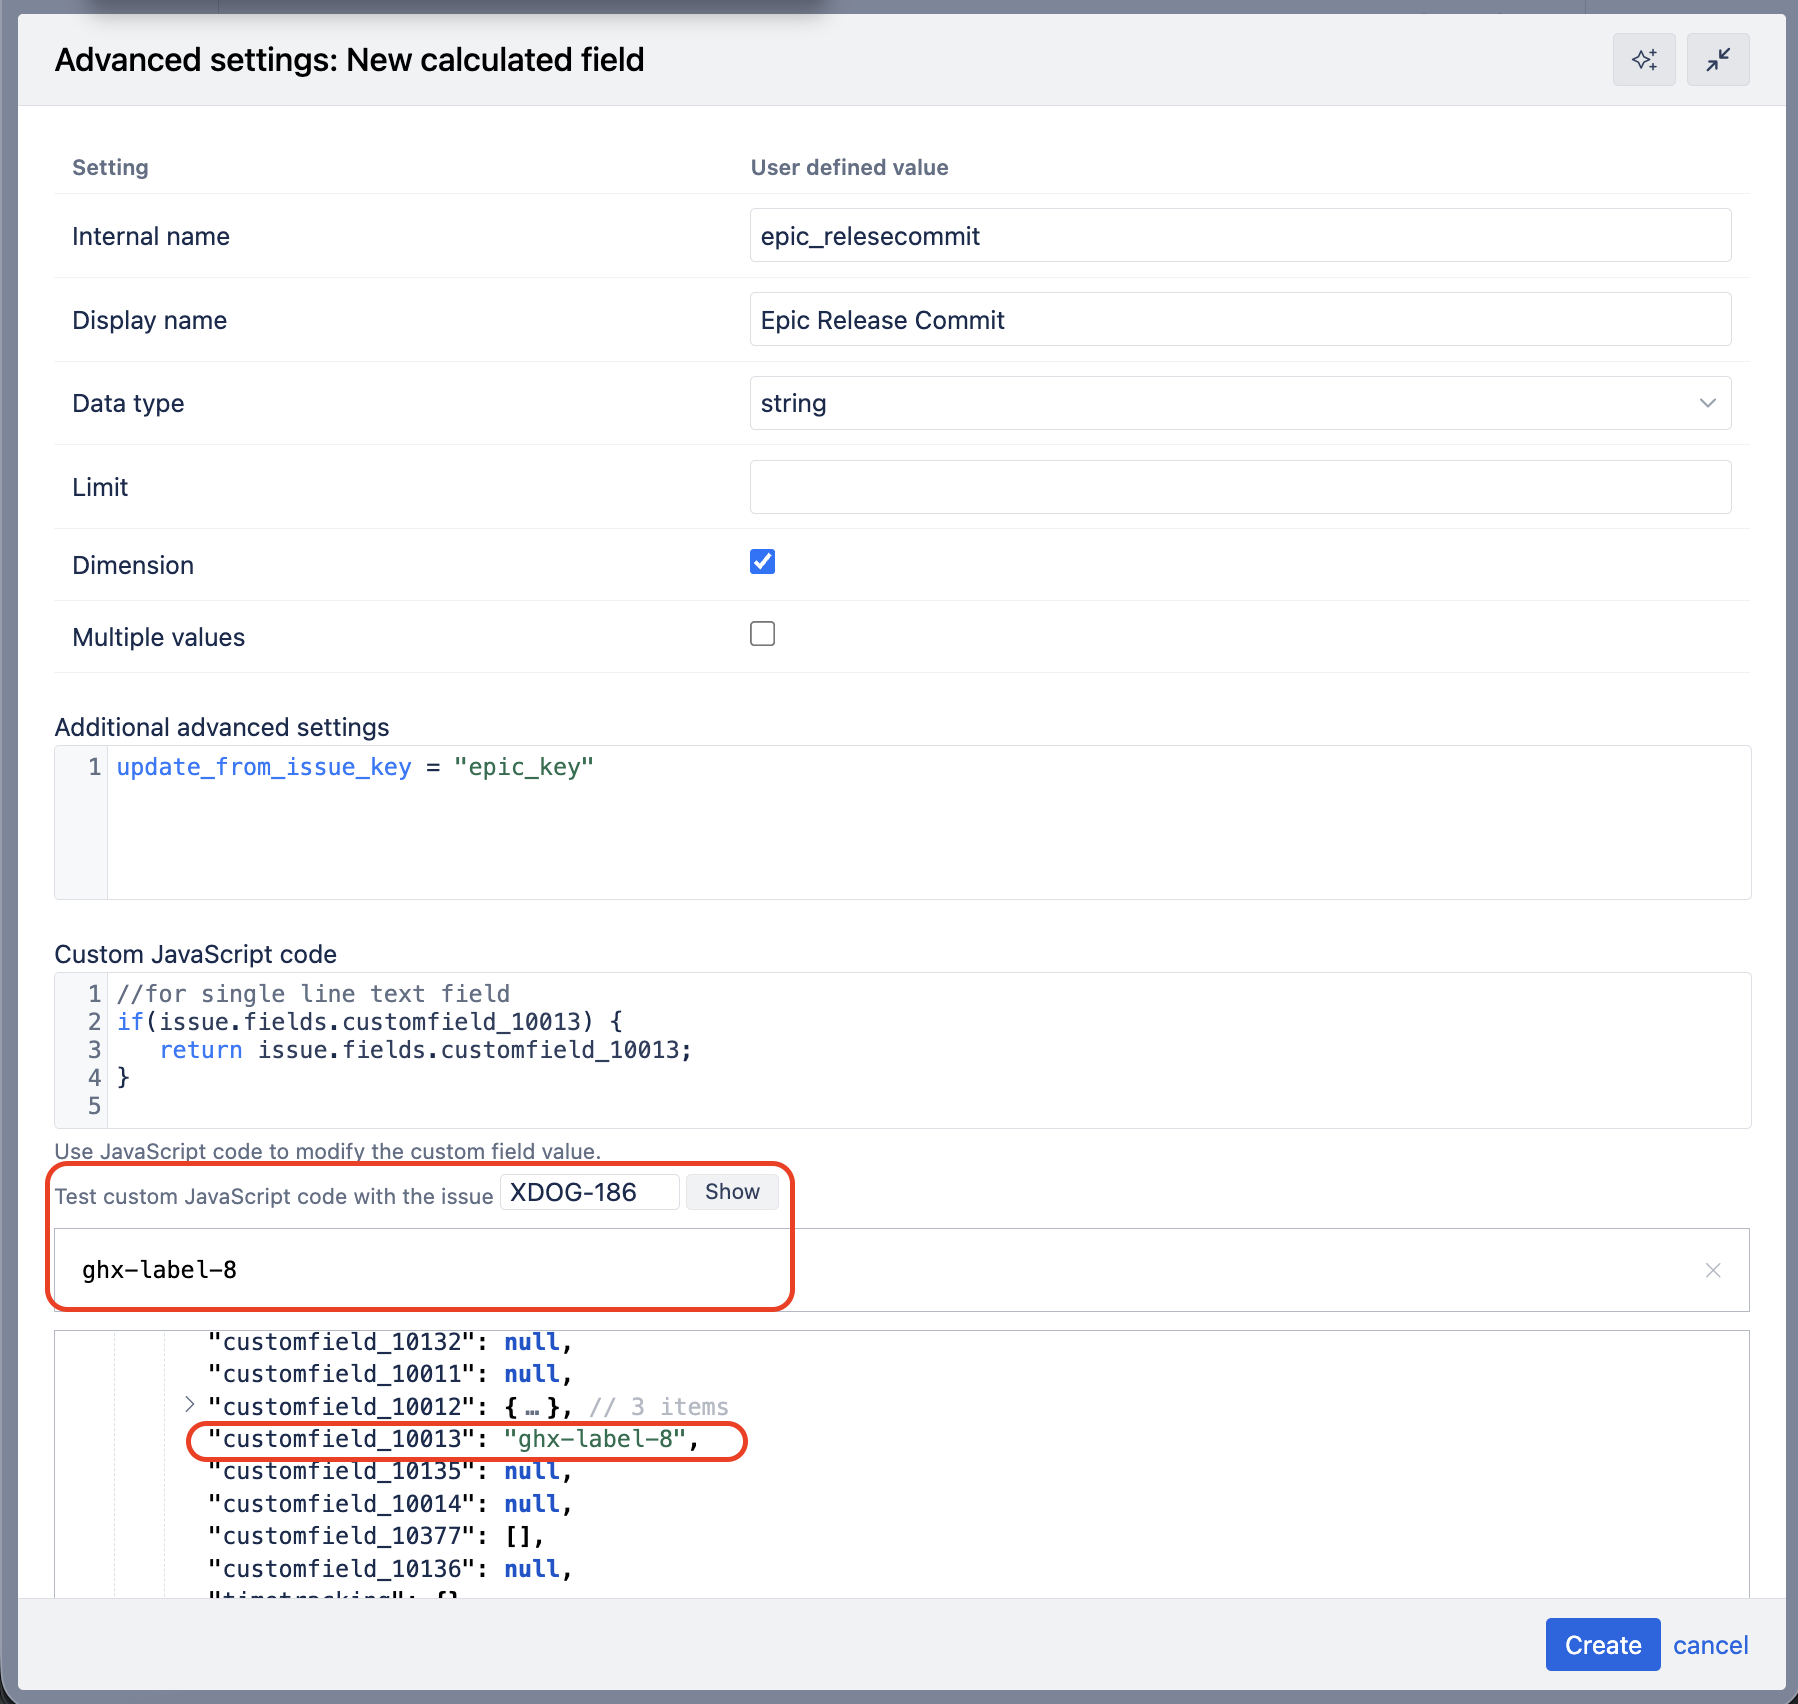Image resolution: width=1798 pixels, height=1704 pixels.
Task: Click the cancel link
Action: [1710, 1645]
